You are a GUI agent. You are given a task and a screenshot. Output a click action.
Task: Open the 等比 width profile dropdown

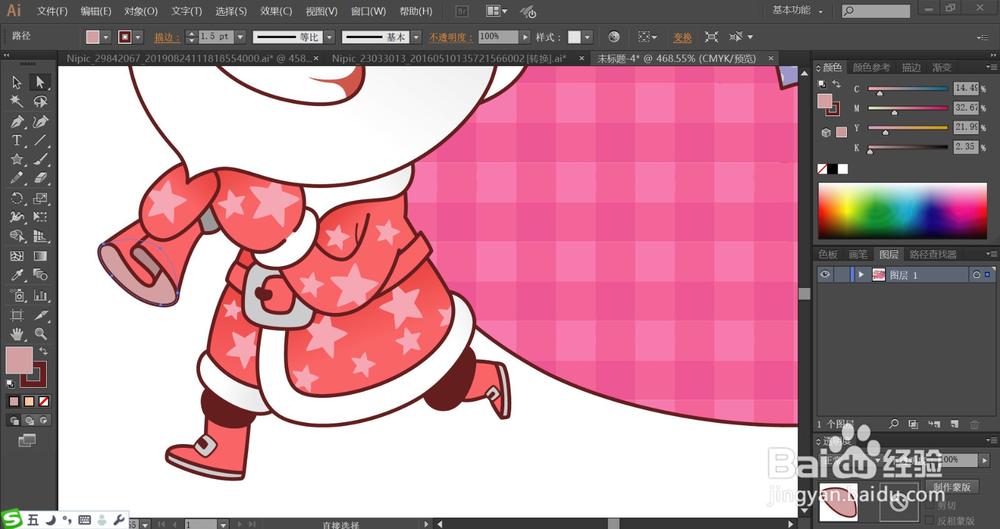pos(330,37)
